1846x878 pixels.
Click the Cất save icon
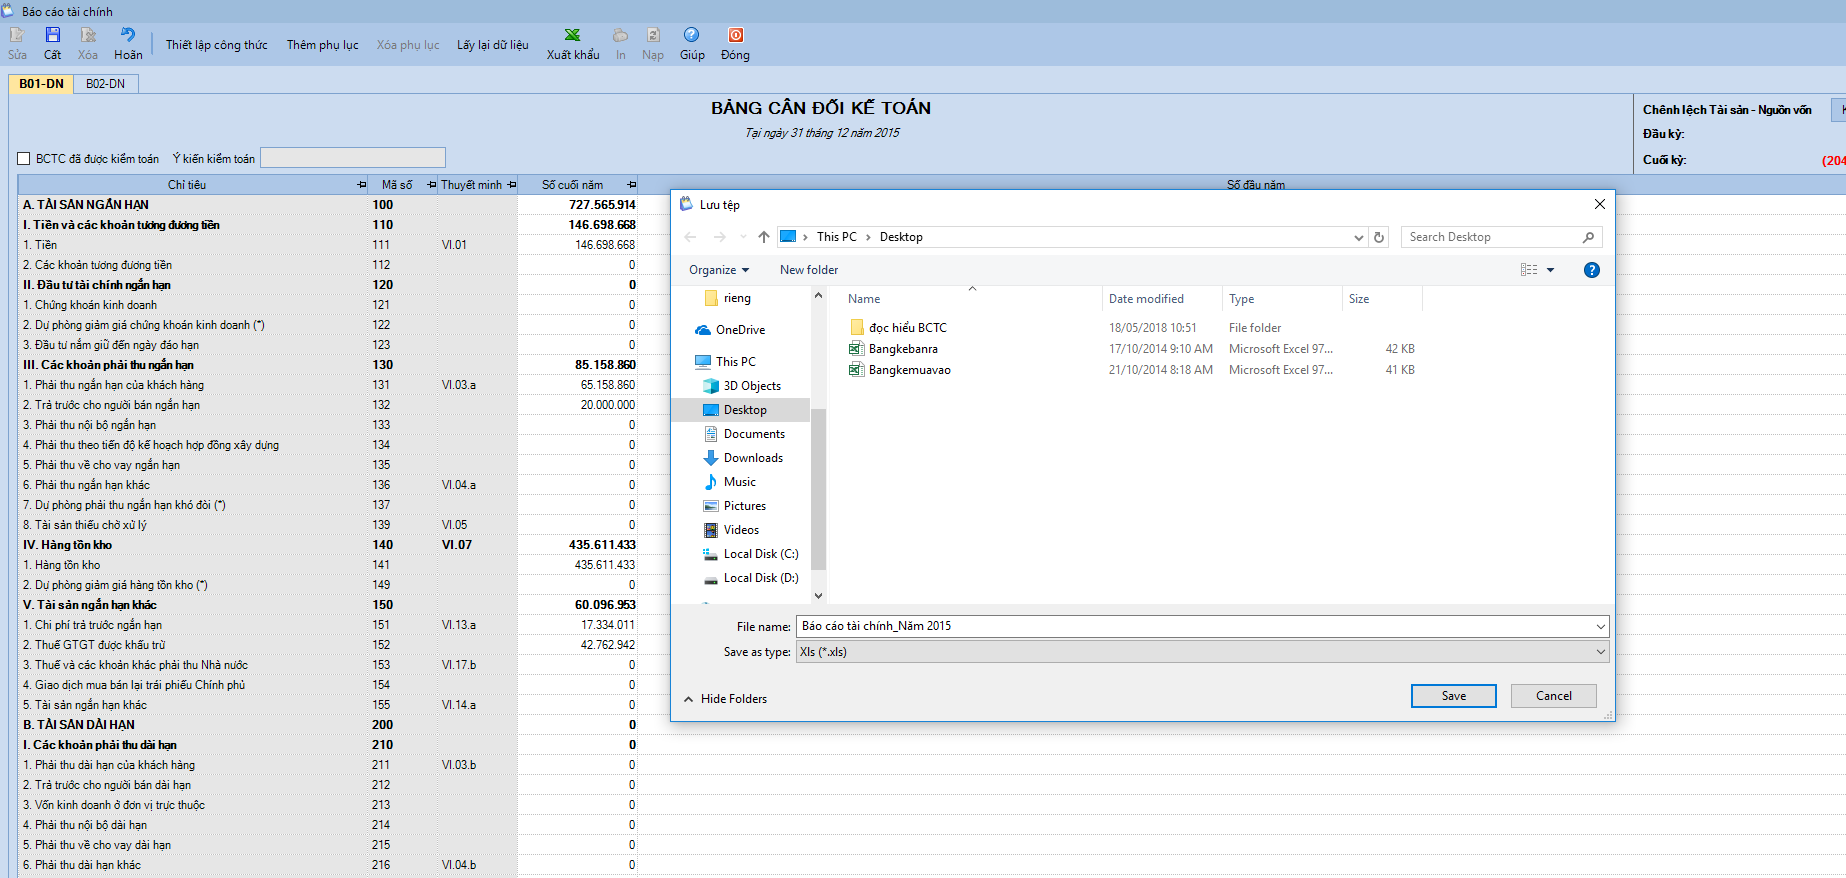coord(53,35)
